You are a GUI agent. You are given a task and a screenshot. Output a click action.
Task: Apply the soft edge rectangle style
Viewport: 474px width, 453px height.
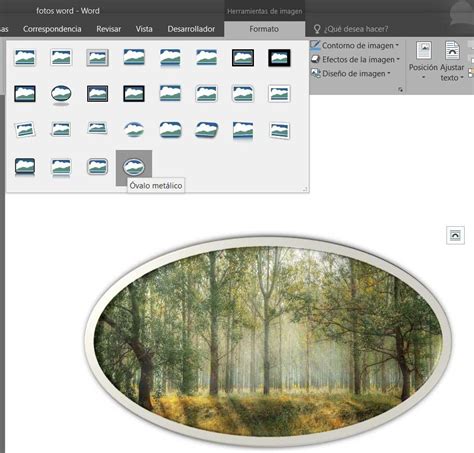pyautogui.click(x=206, y=58)
